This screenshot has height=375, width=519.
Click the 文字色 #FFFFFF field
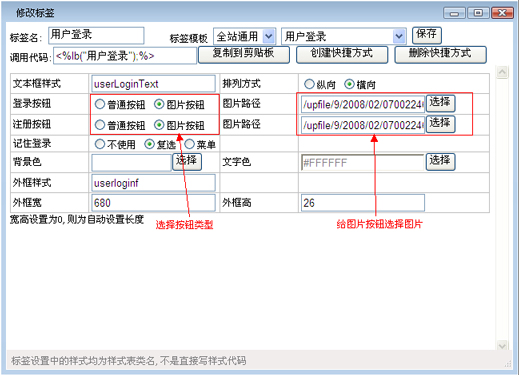pos(363,162)
